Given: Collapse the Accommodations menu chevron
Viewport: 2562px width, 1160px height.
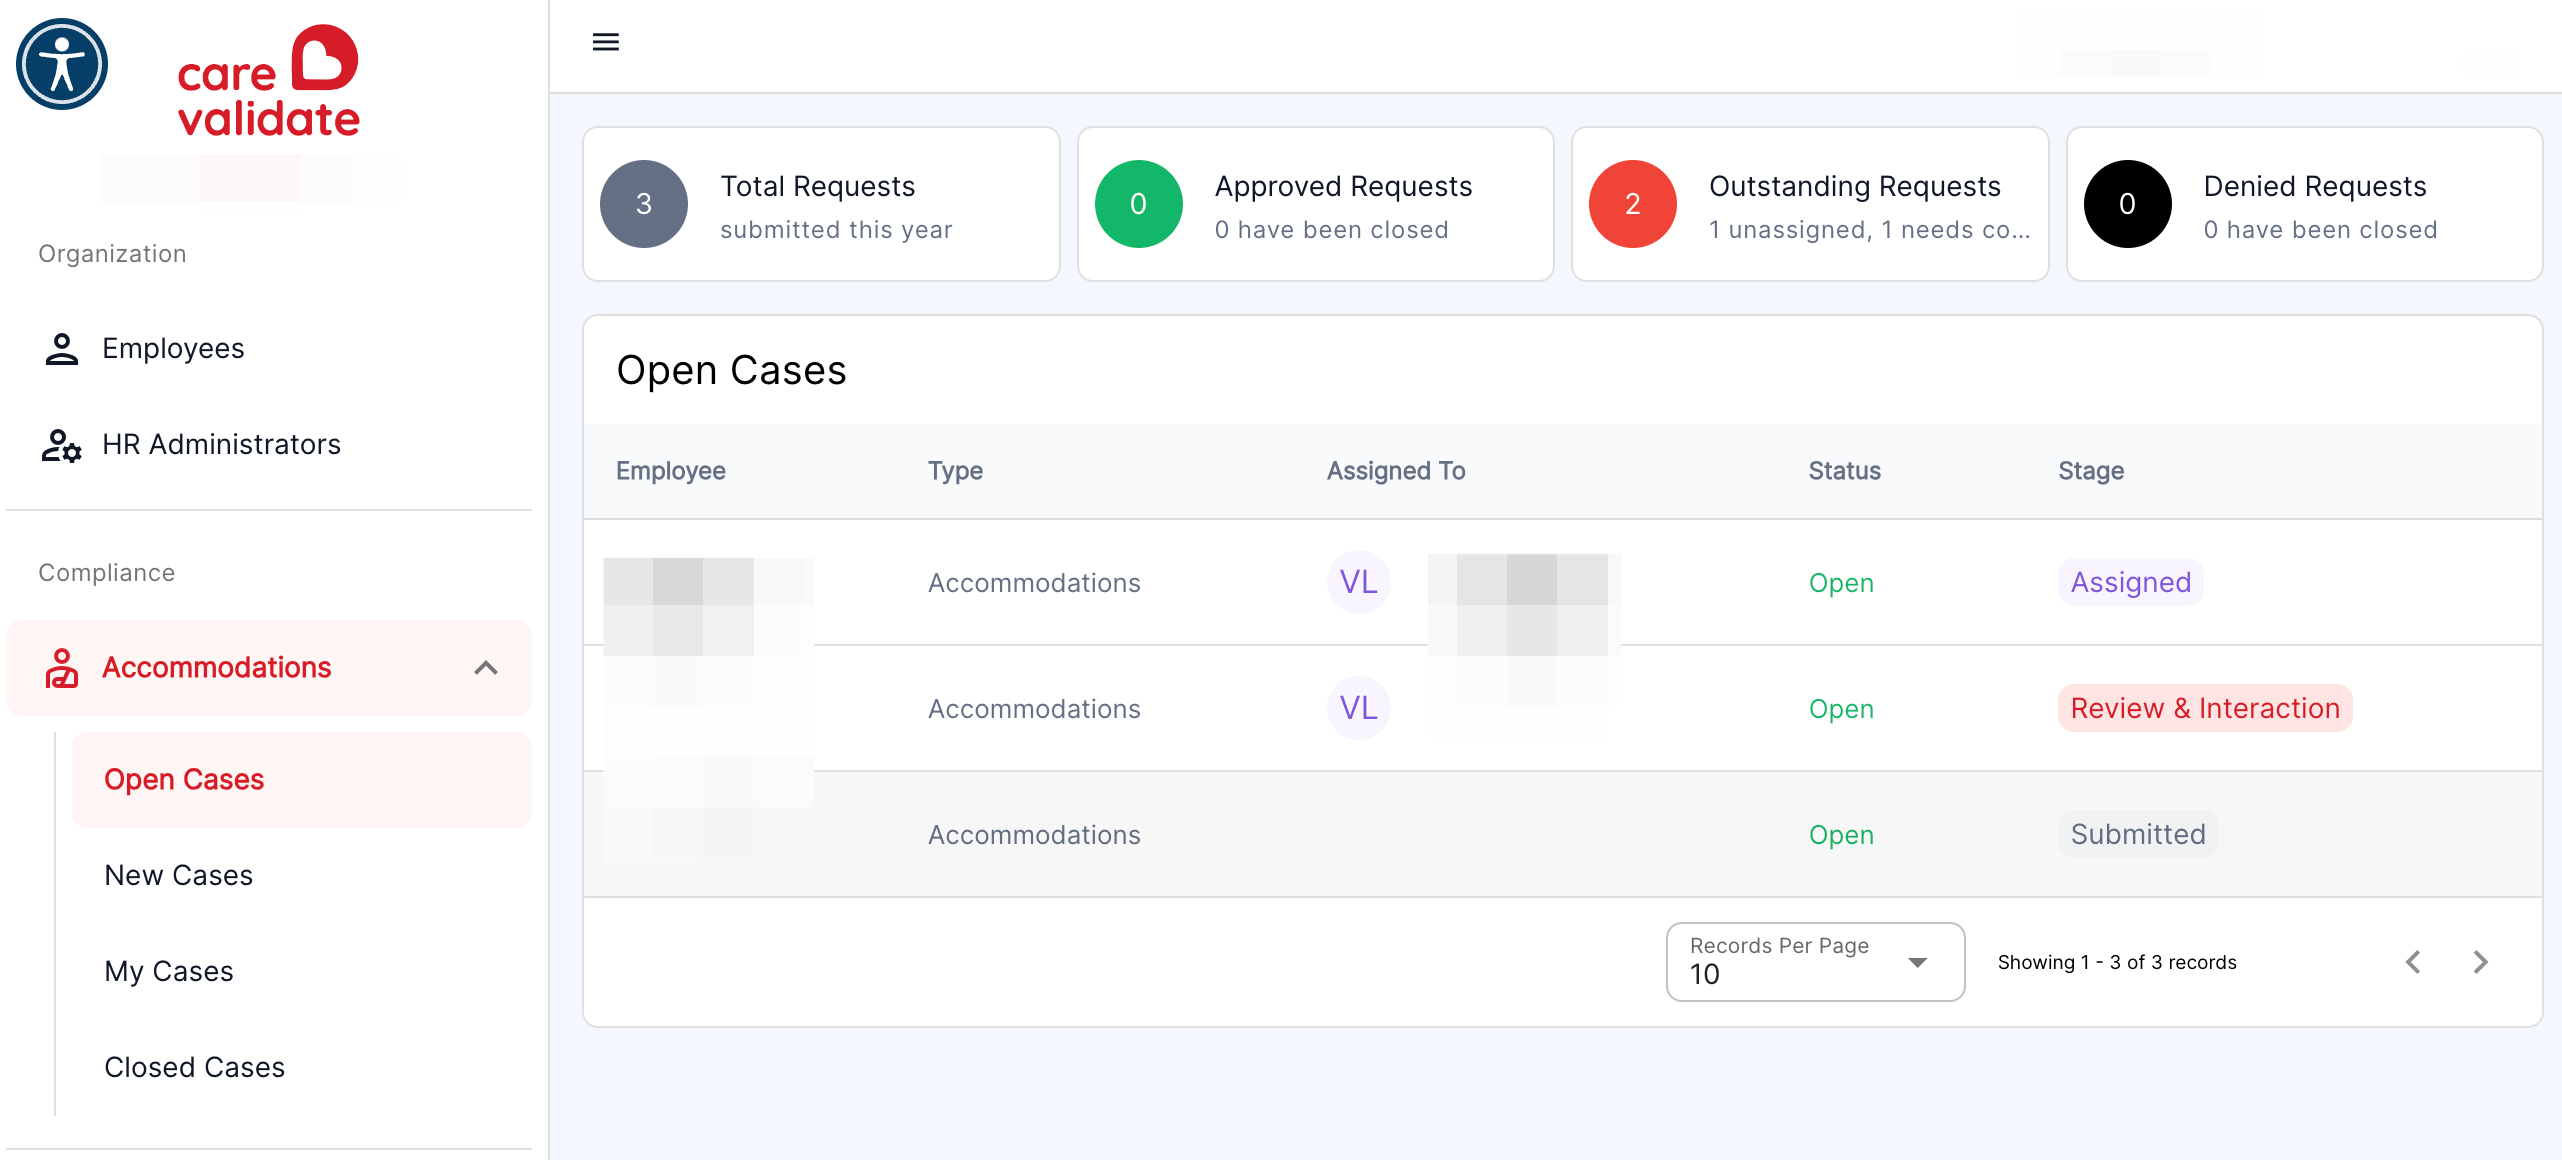Looking at the screenshot, I should click(486, 668).
